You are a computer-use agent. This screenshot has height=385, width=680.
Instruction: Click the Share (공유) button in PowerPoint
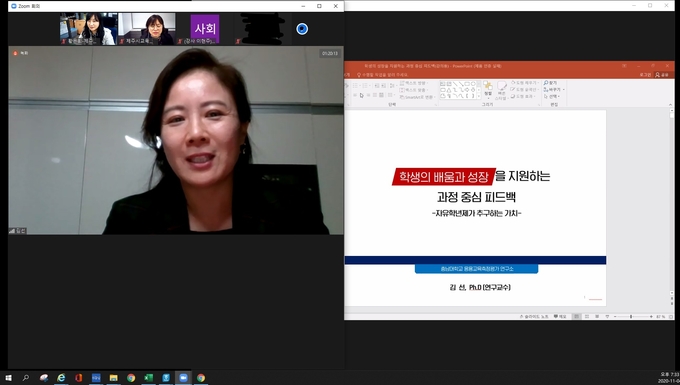(x=662, y=75)
